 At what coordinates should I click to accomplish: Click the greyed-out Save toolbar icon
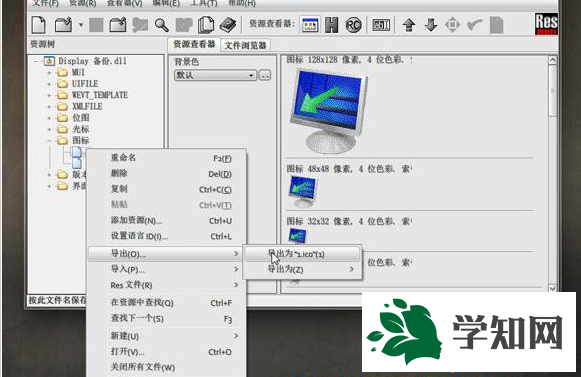coord(96,25)
